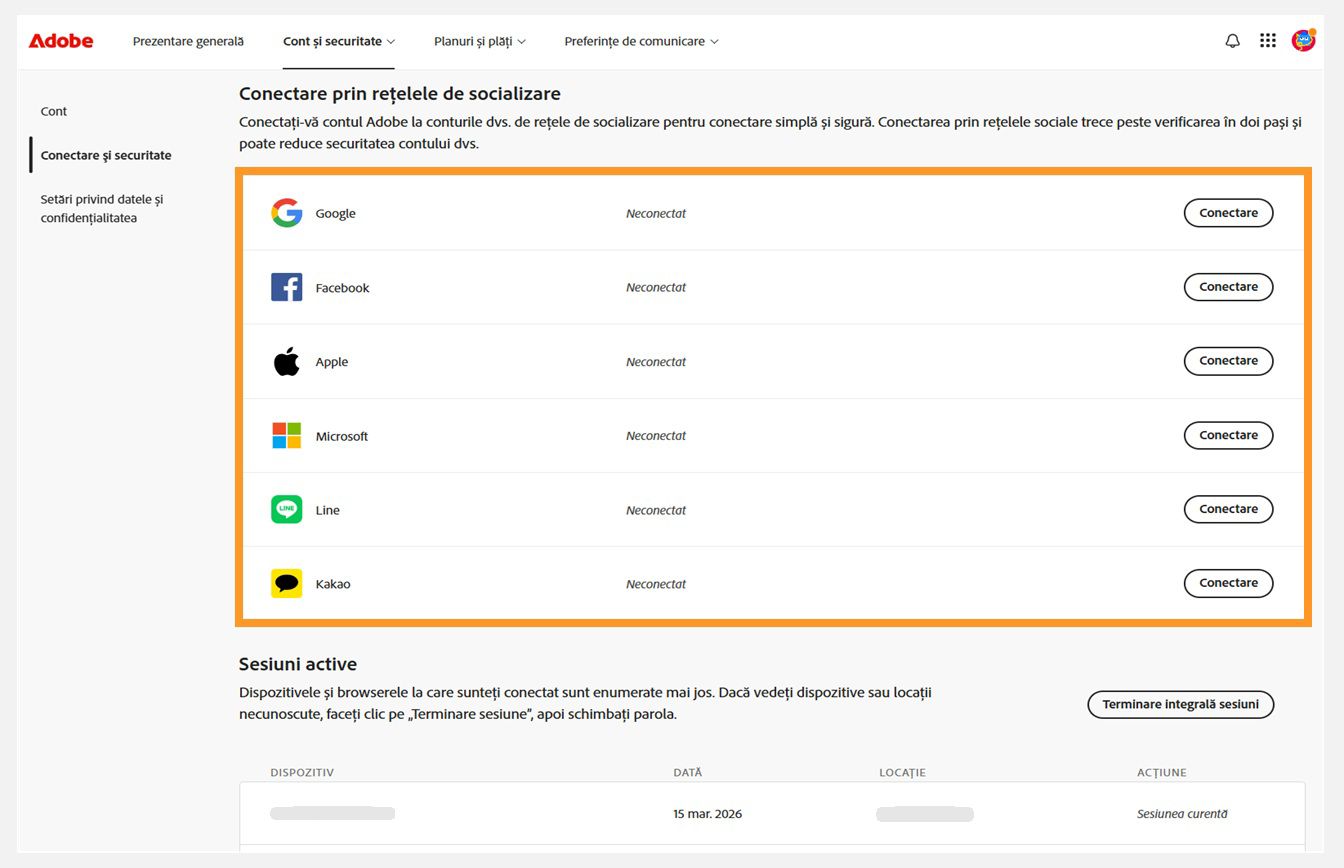Click the Sesiuni active heading
This screenshot has height=868, width=1344.
tap(298, 664)
